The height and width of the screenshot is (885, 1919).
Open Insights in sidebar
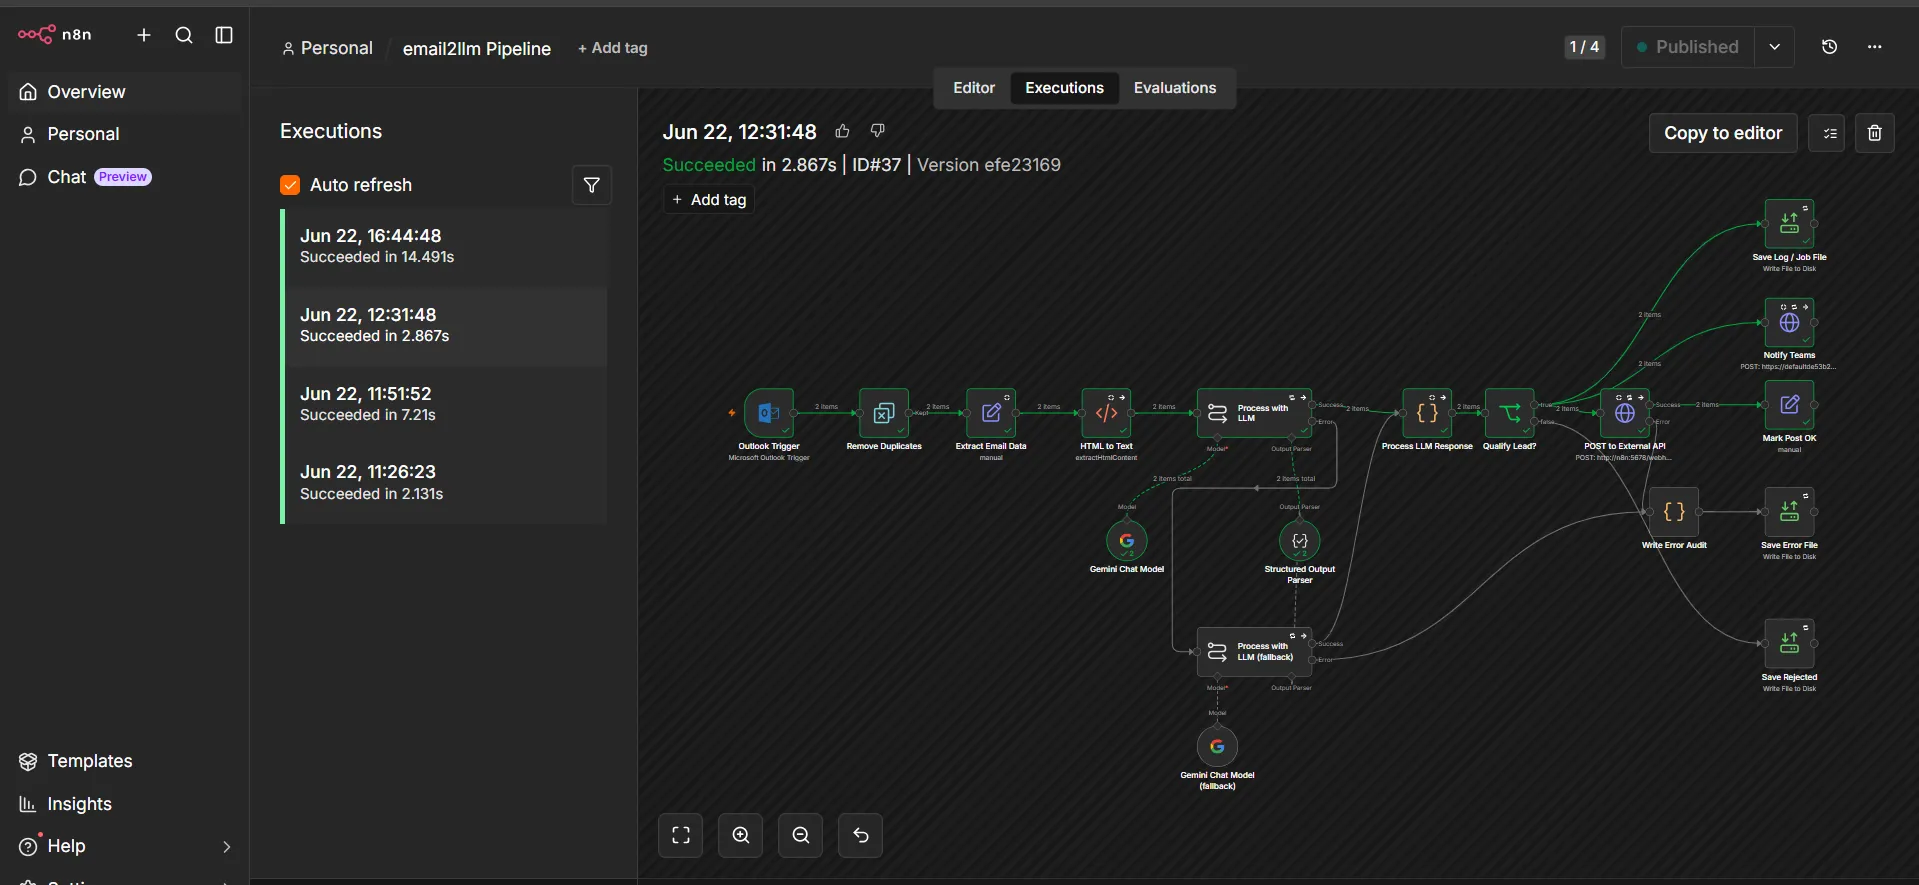pyautogui.click(x=125, y=804)
